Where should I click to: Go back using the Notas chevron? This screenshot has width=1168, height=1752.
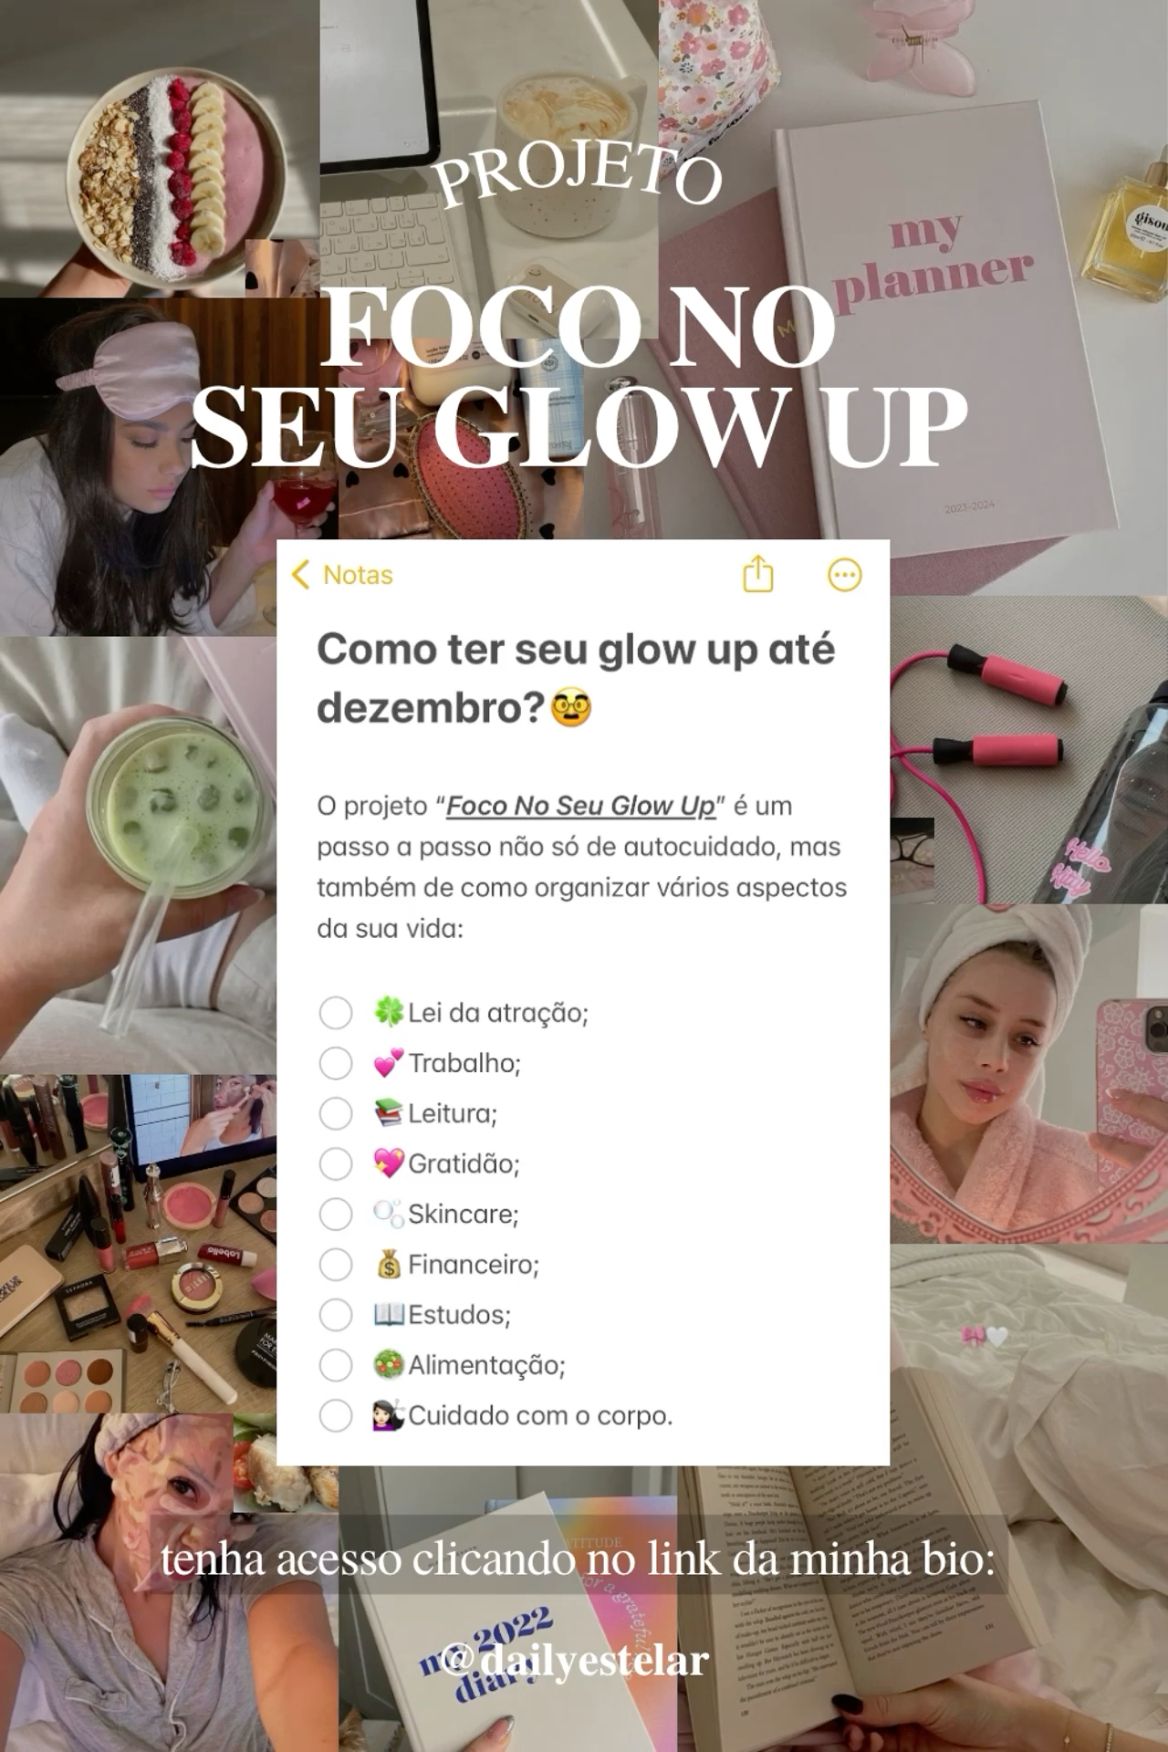300,575
